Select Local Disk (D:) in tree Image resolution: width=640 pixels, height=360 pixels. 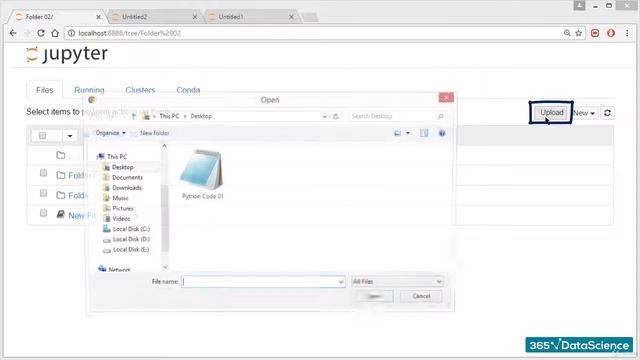pyautogui.click(x=131, y=239)
